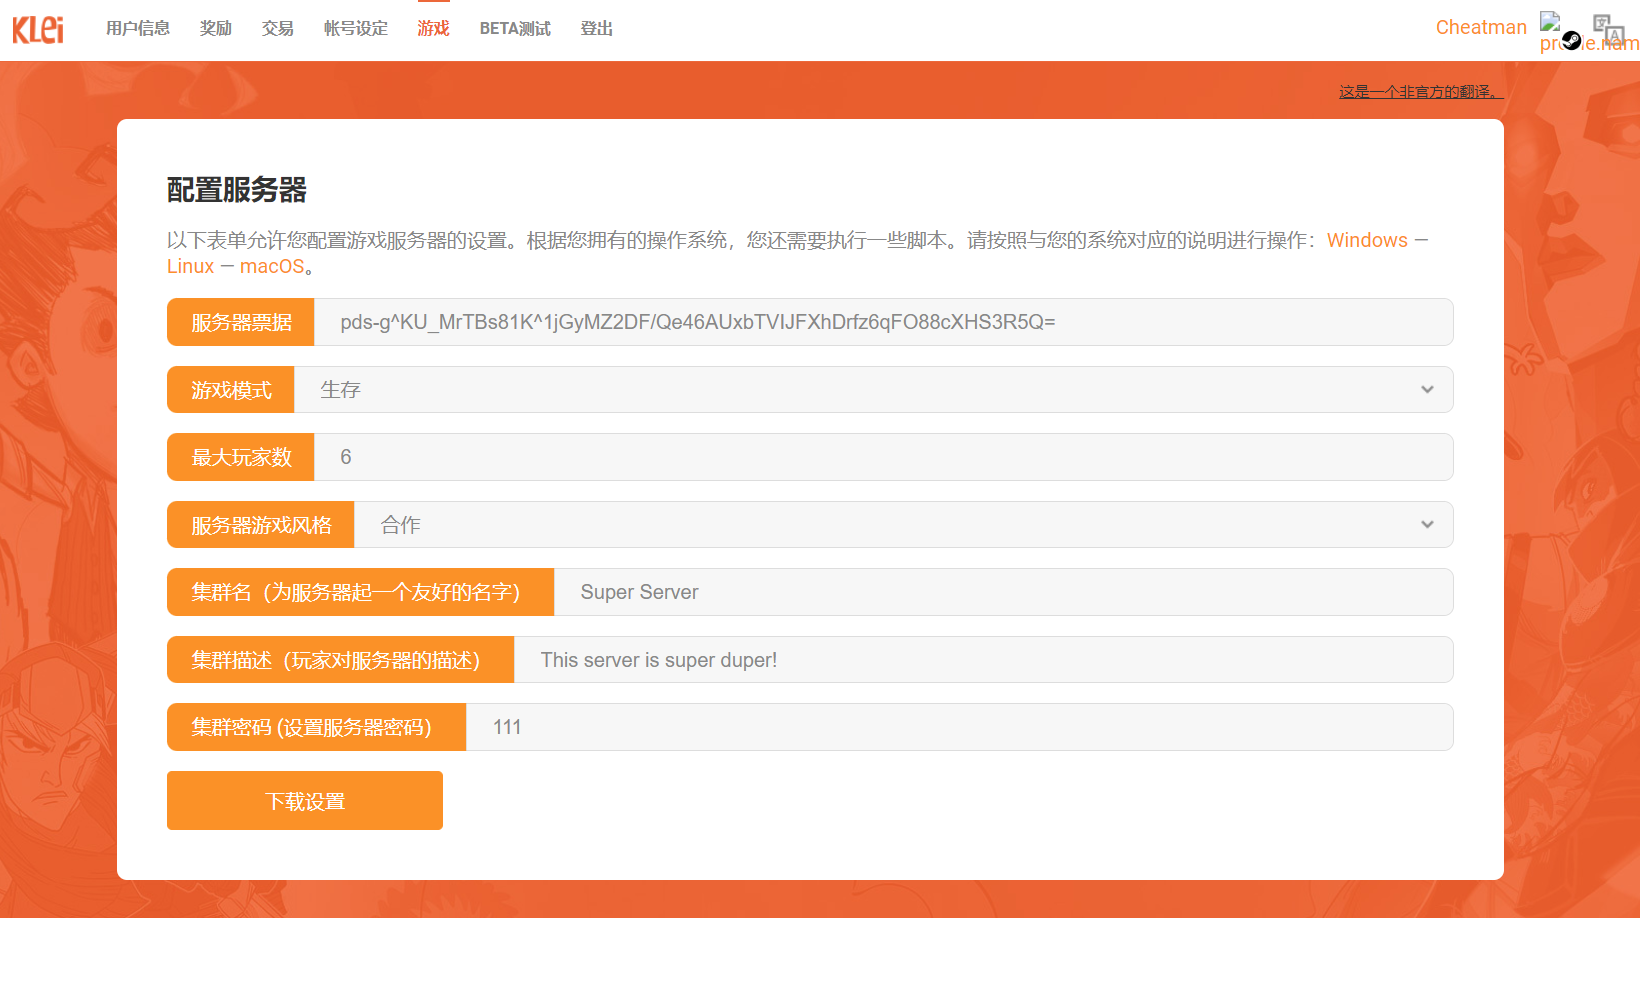Expand the chevron on the game mode selector

1427,389
